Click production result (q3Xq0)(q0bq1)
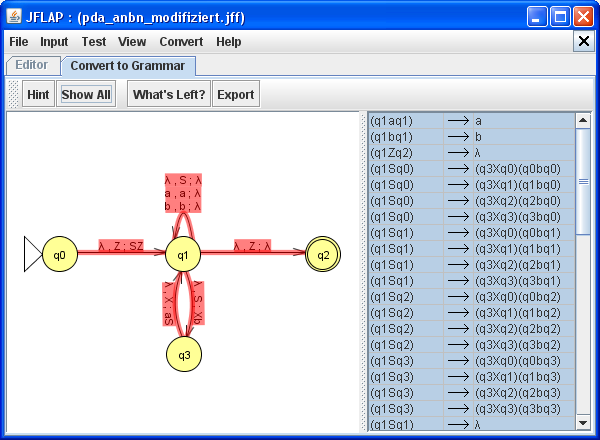Image resolution: width=600 pixels, height=440 pixels. point(518,233)
